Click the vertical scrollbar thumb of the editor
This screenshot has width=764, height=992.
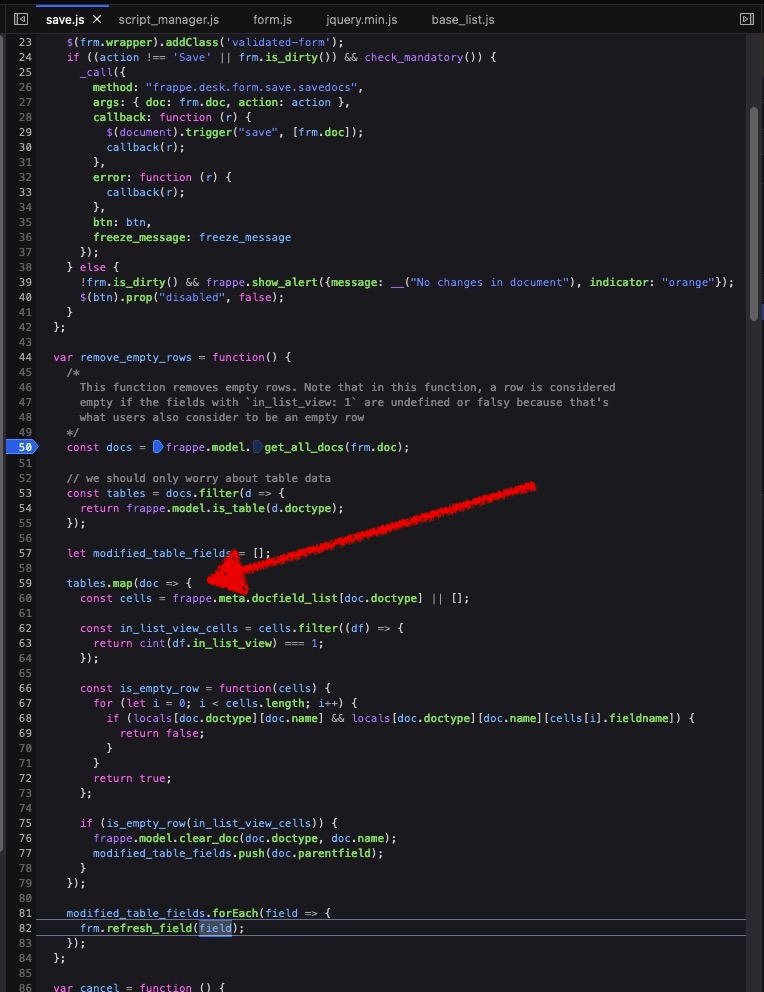pyautogui.click(x=753, y=214)
